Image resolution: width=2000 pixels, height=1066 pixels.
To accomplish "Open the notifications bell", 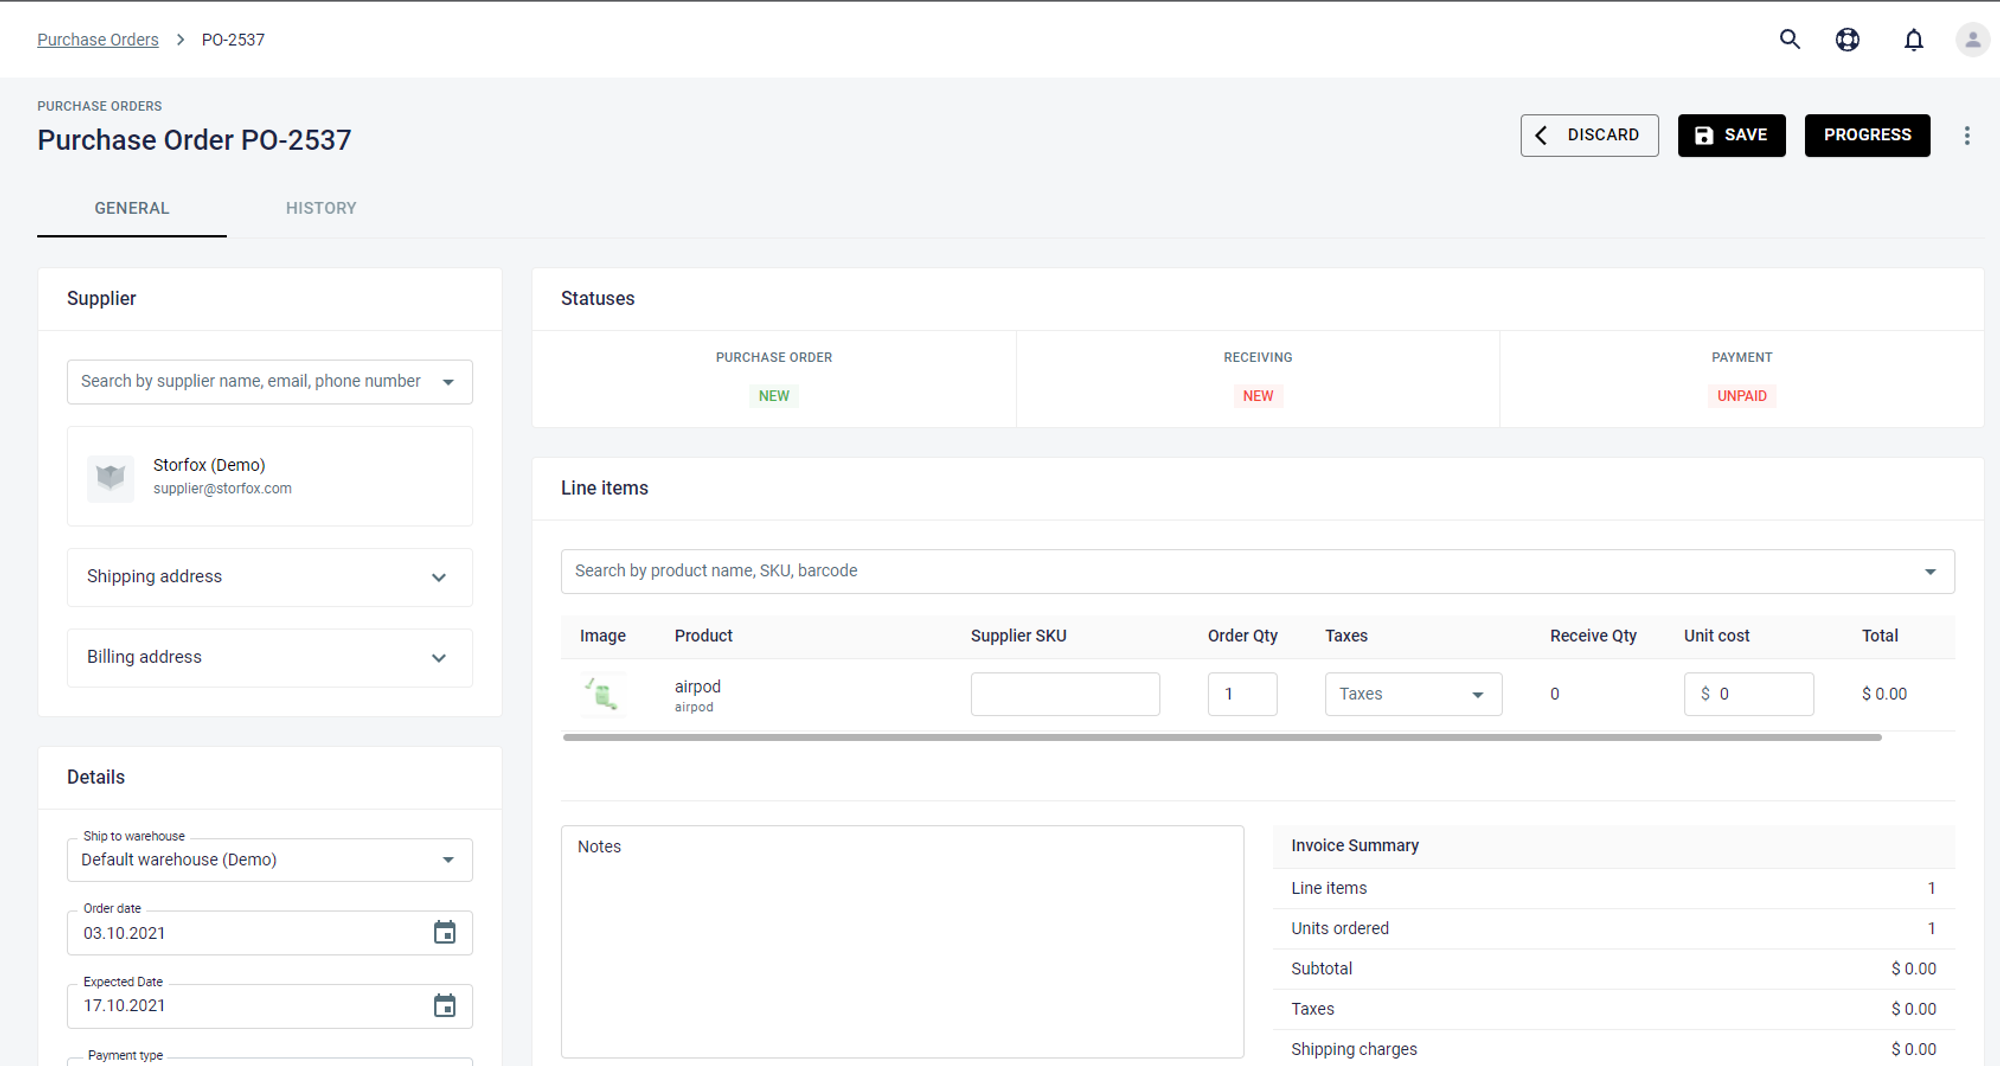I will point(1913,39).
